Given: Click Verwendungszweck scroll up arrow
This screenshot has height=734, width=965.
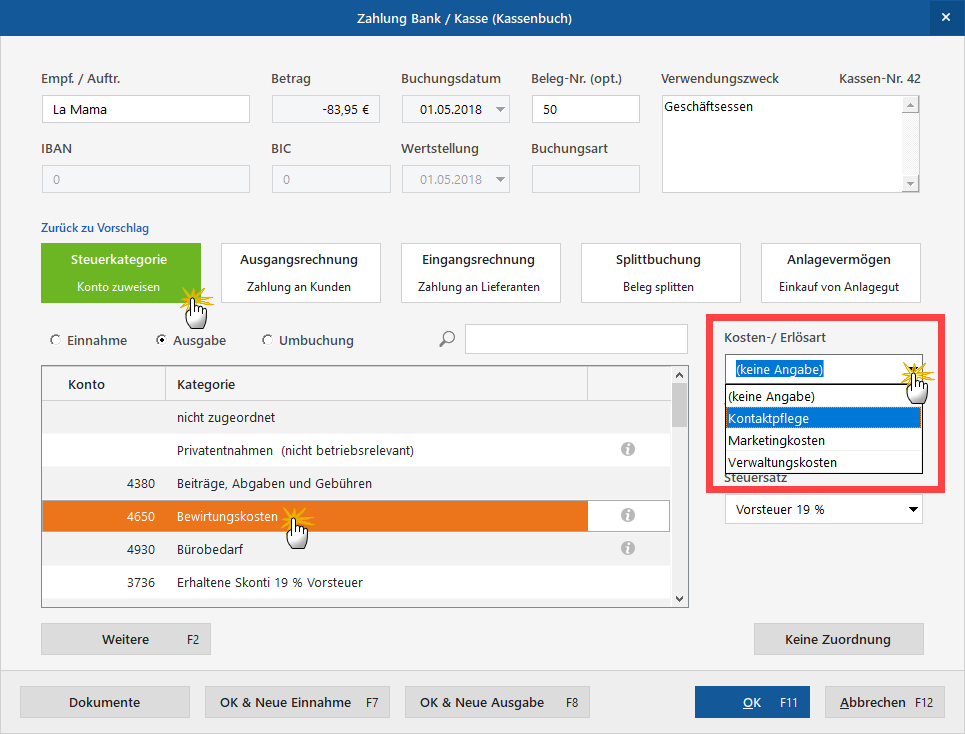Looking at the screenshot, I should [910, 105].
